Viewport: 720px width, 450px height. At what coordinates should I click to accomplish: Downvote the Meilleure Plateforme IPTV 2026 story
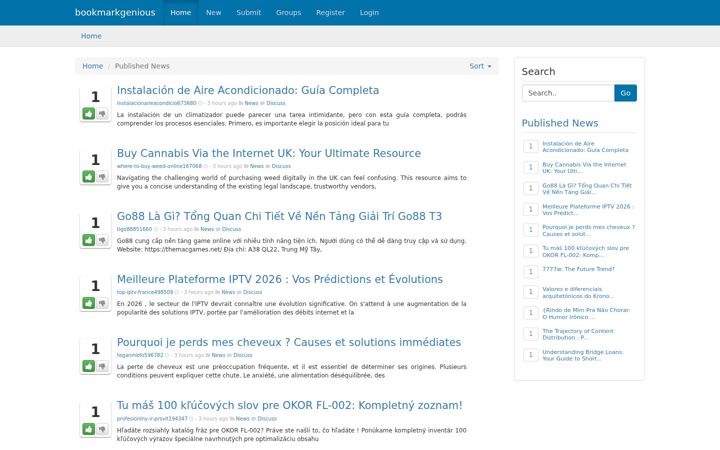point(102,303)
